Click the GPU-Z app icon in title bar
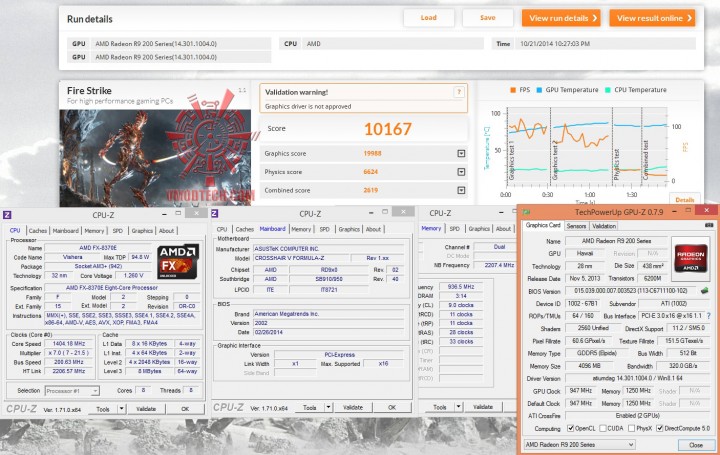 click(526, 212)
